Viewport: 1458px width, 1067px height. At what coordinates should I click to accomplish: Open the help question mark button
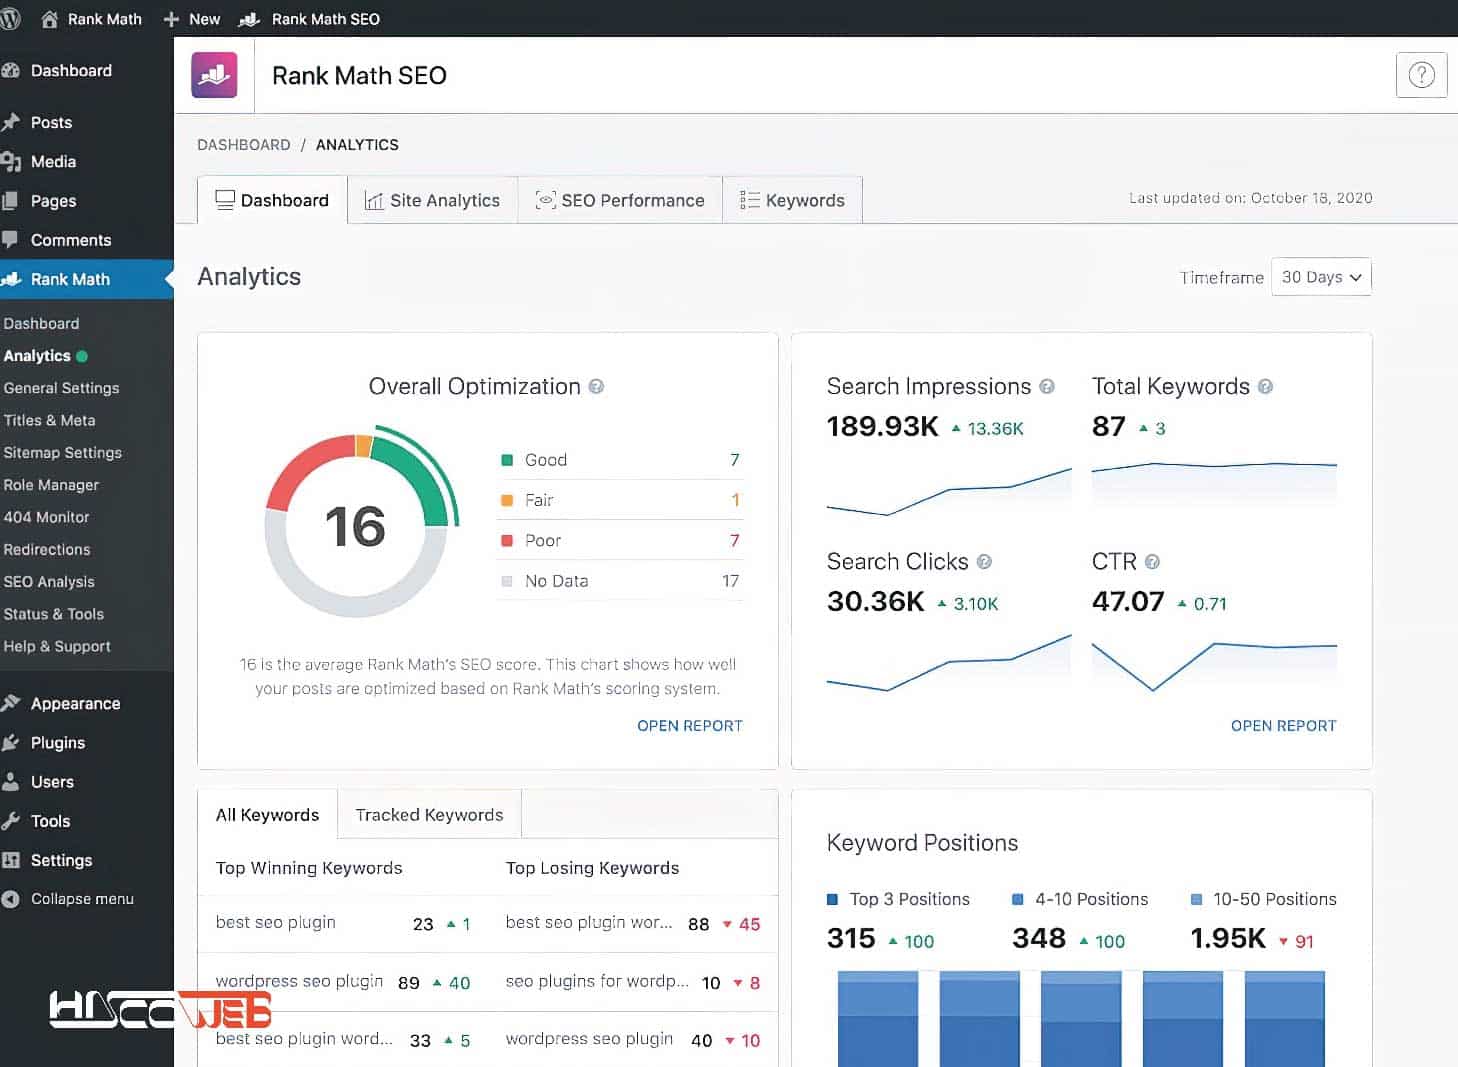[1421, 75]
